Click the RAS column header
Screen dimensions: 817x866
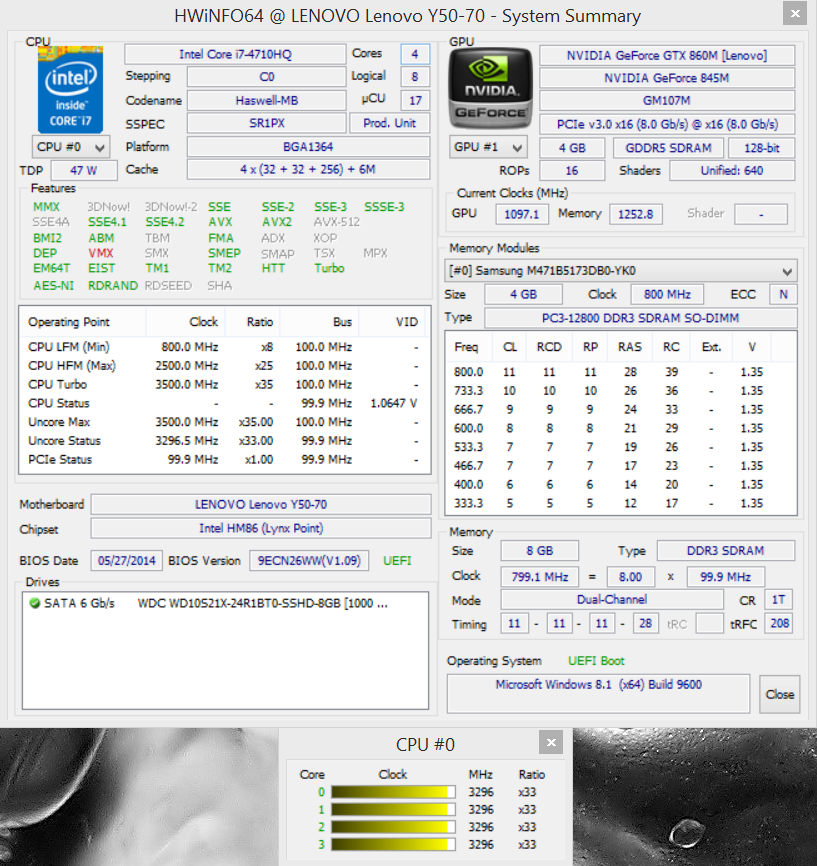[x=630, y=347]
